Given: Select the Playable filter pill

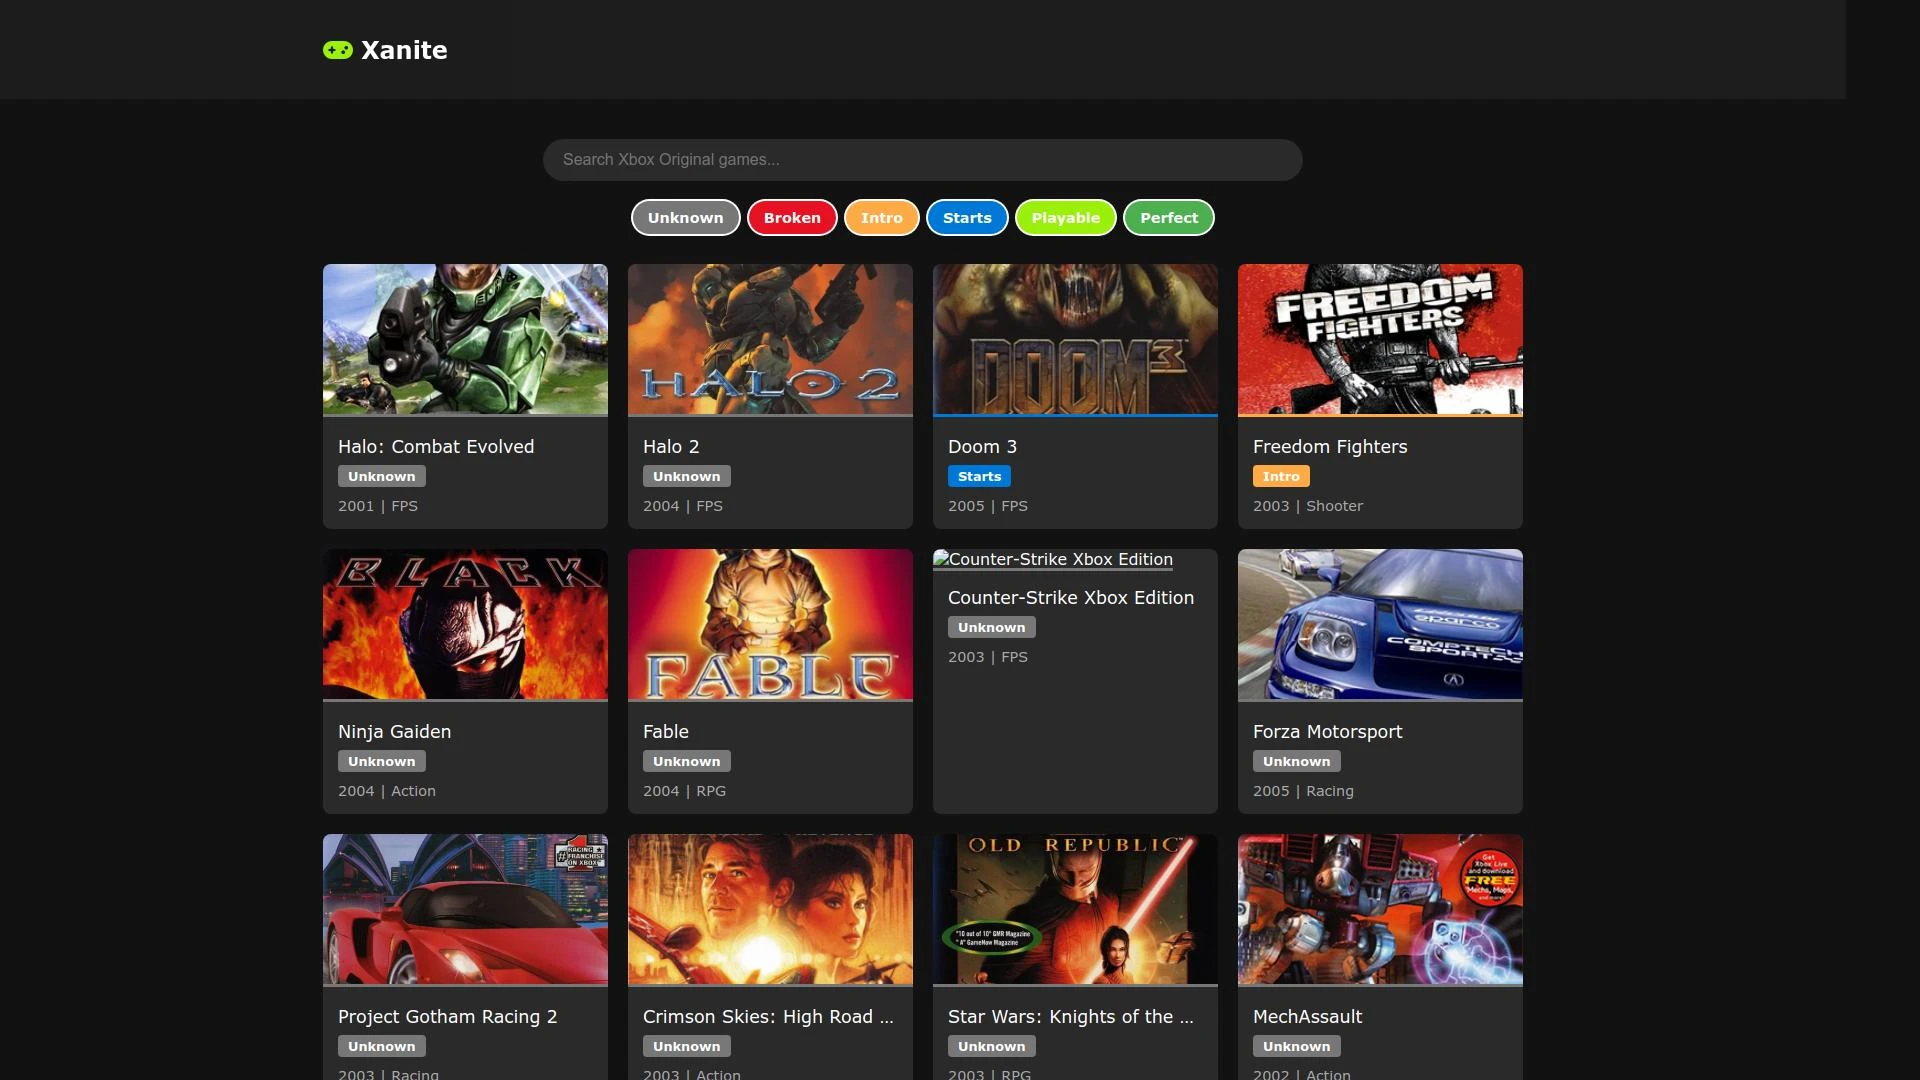Looking at the screenshot, I should pos(1065,218).
